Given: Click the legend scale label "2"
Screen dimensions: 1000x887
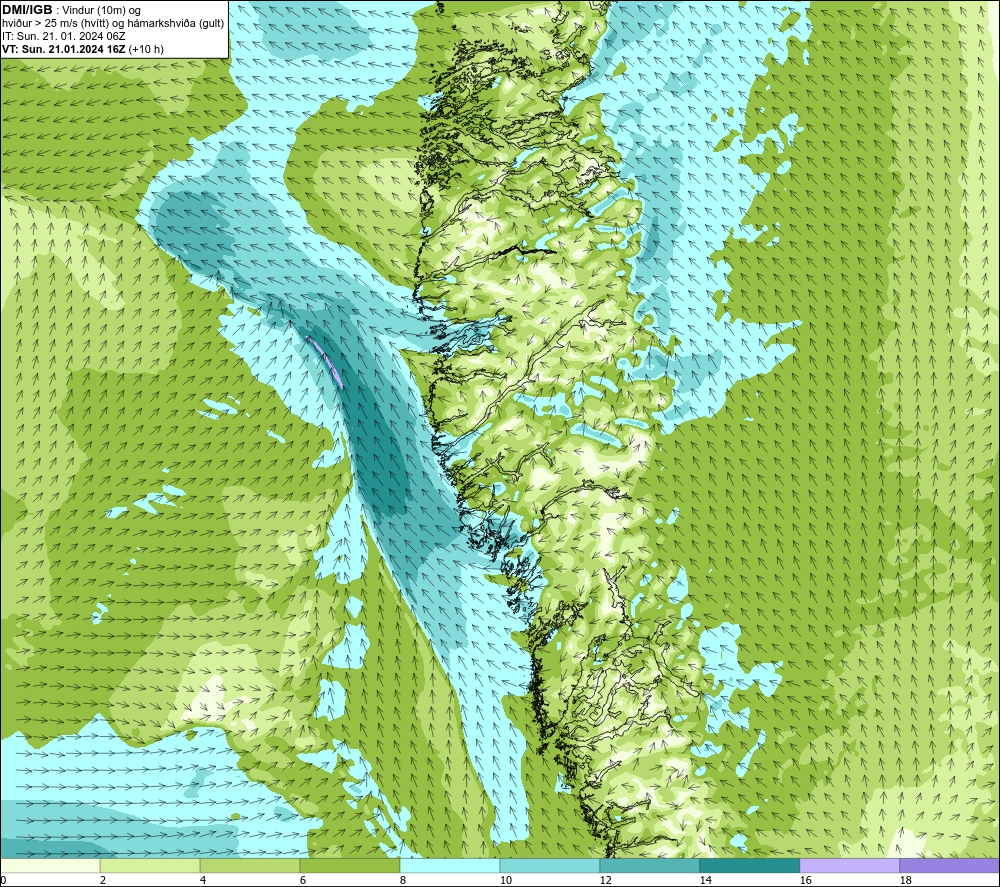Looking at the screenshot, I should [x=103, y=881].
